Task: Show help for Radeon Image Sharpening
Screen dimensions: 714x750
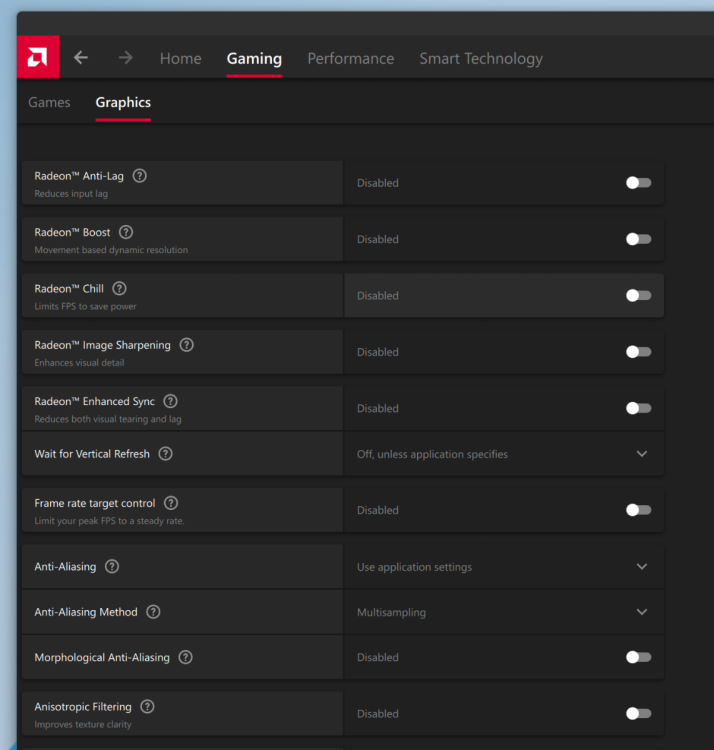Action: (187, 345)
